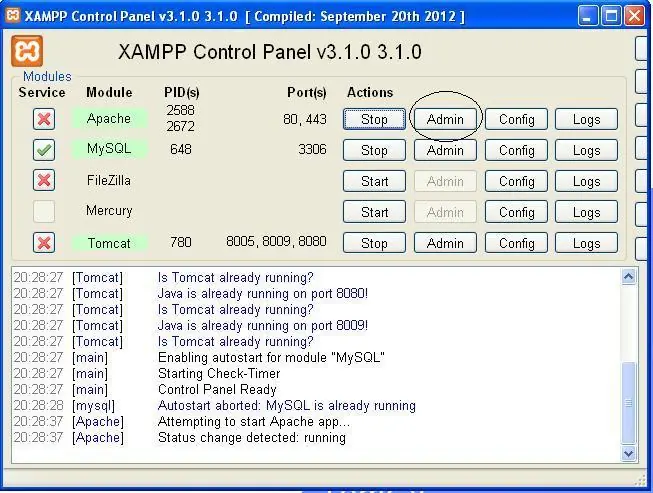The width and height of the screenshot is (653, 493).
Task: Stop the MySQL module
Action: coord(374,150)
